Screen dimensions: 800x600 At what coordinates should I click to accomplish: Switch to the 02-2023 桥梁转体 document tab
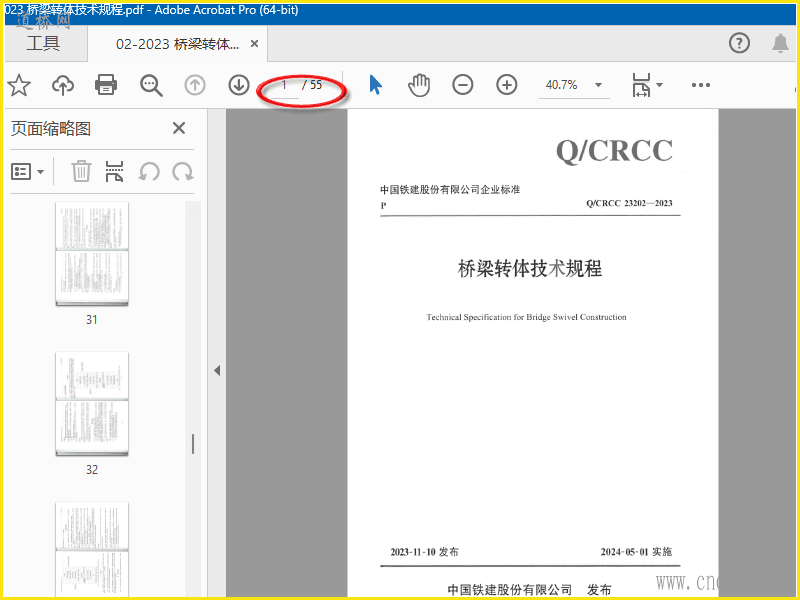coord(177,44)
